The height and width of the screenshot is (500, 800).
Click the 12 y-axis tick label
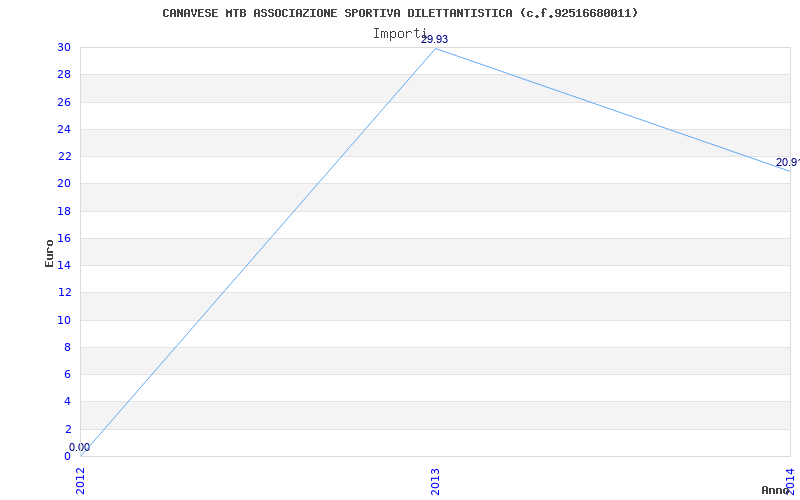point(64,292)
